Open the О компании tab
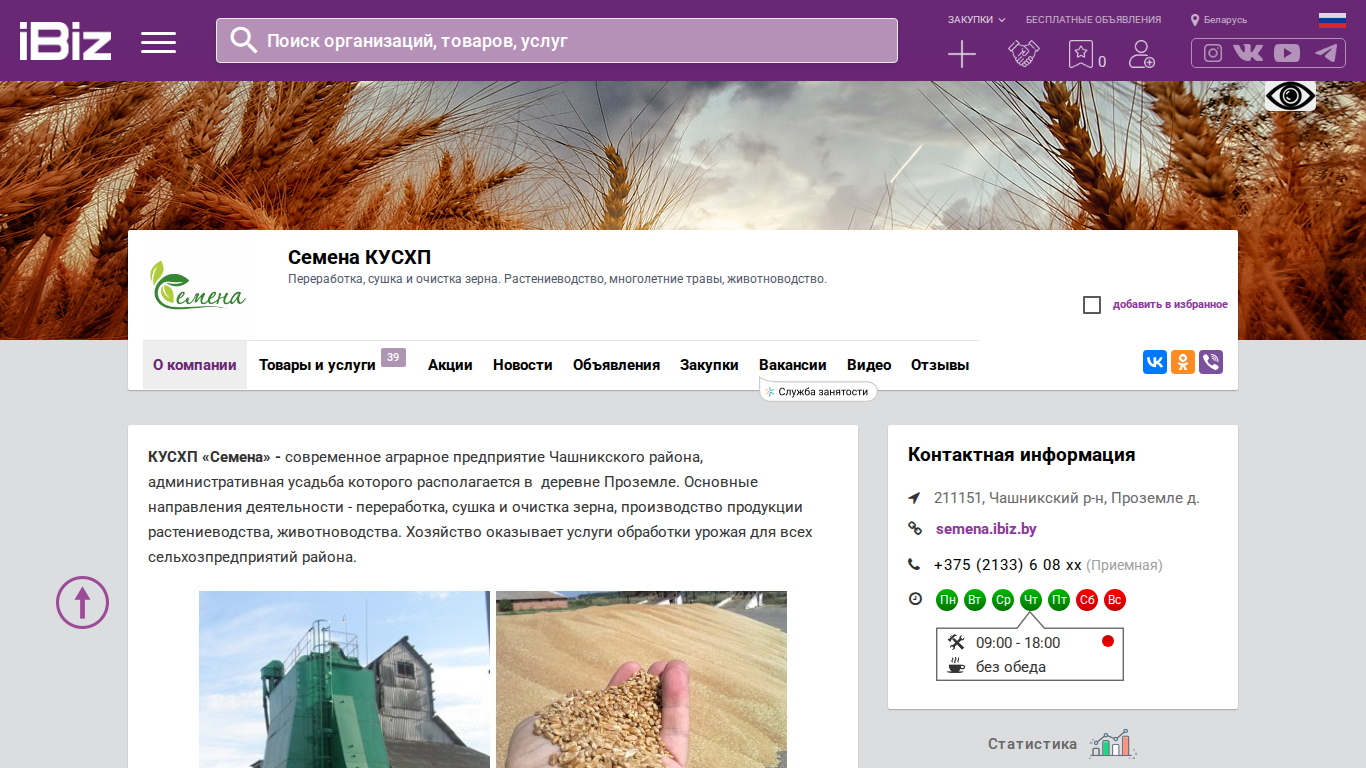The width and height of the screenshot is (1366, 768). (195, 365)
